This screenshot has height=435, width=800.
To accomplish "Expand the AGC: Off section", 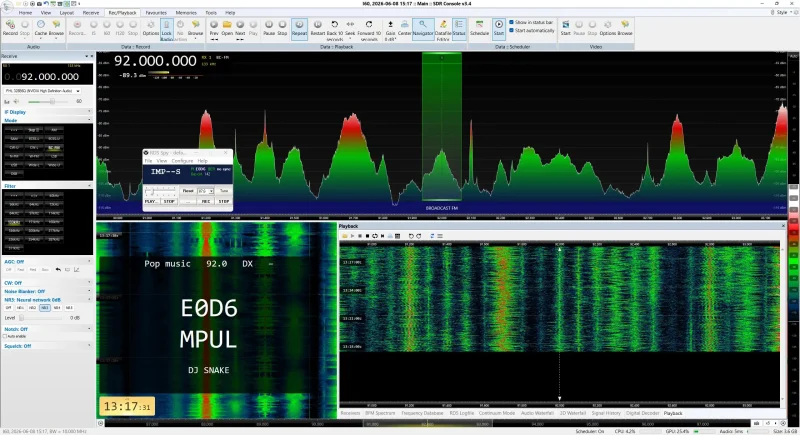I will point(89,262).
